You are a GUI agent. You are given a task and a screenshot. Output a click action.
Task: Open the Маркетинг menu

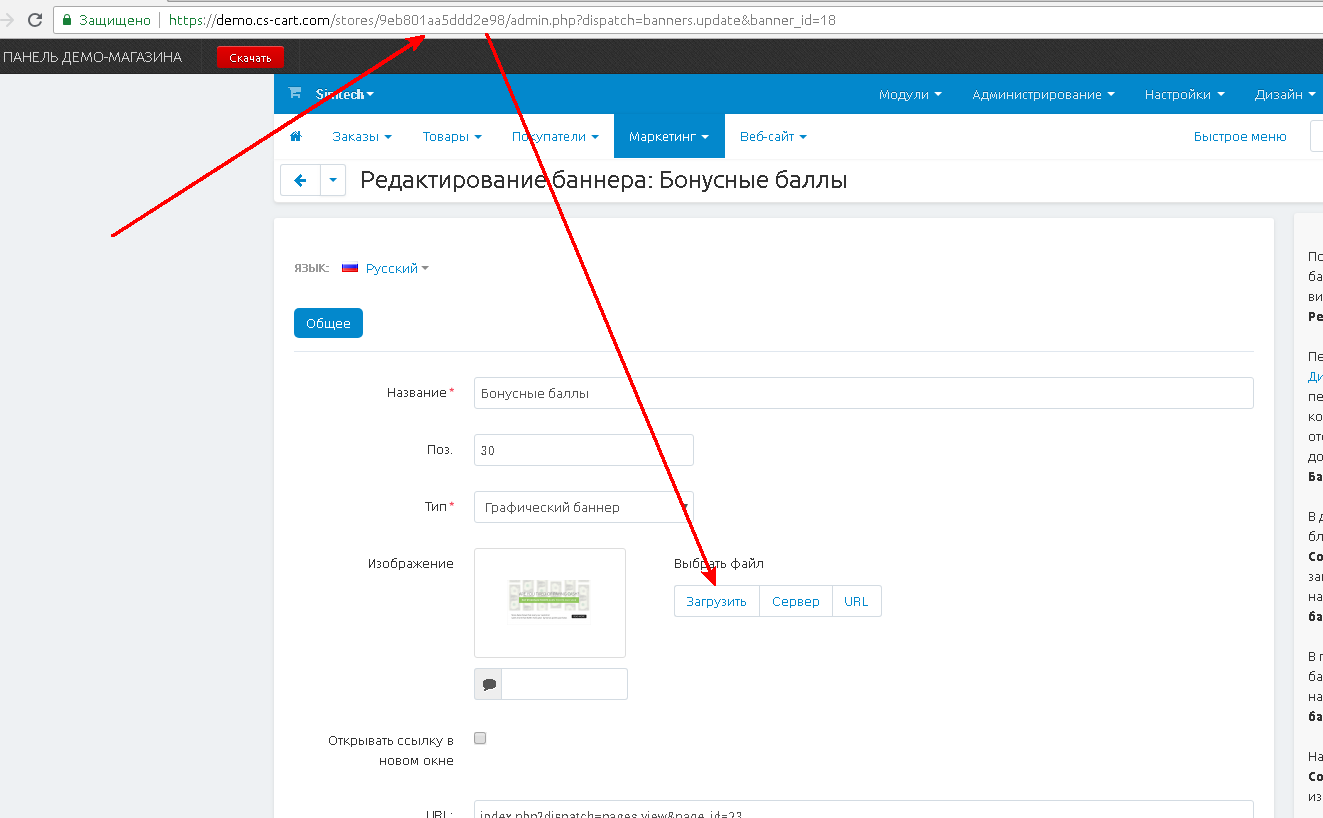pyautogui.click(x=668, y=136)
